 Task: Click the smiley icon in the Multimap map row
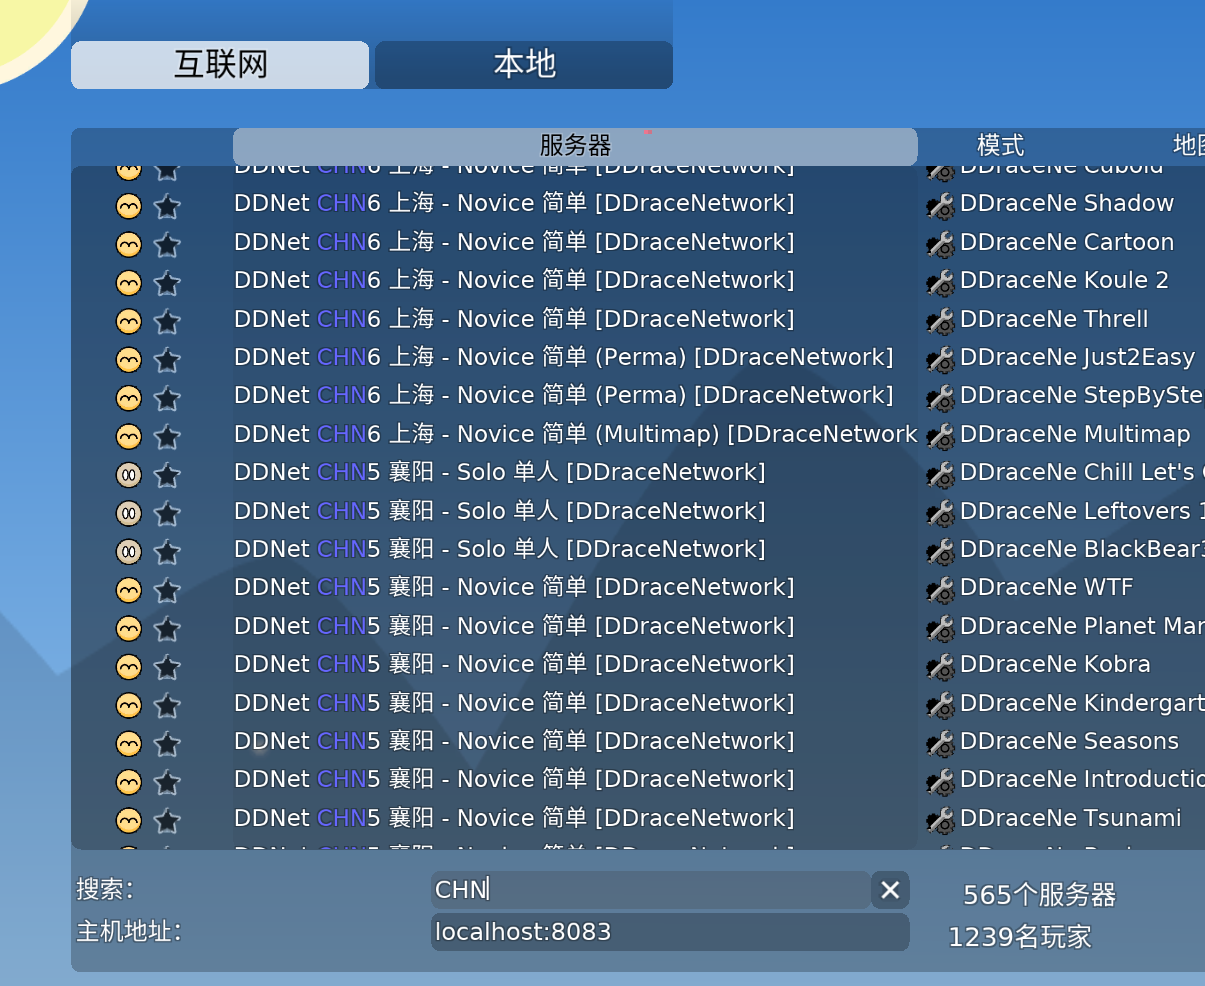(x=129, y=436)
